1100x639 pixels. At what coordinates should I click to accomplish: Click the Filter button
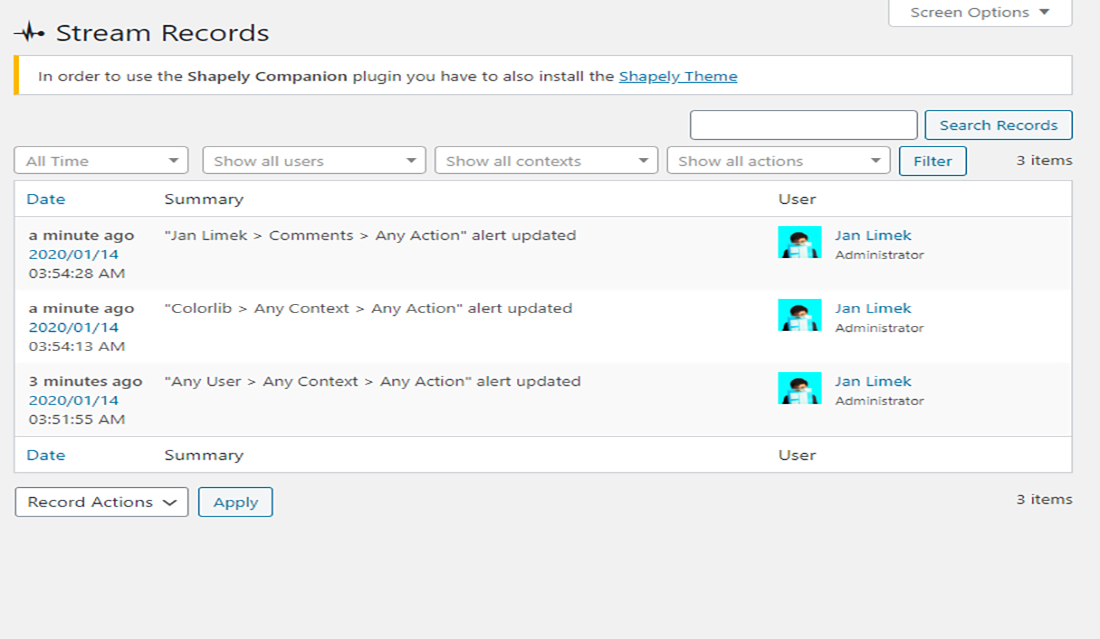(x=932, y=161)
